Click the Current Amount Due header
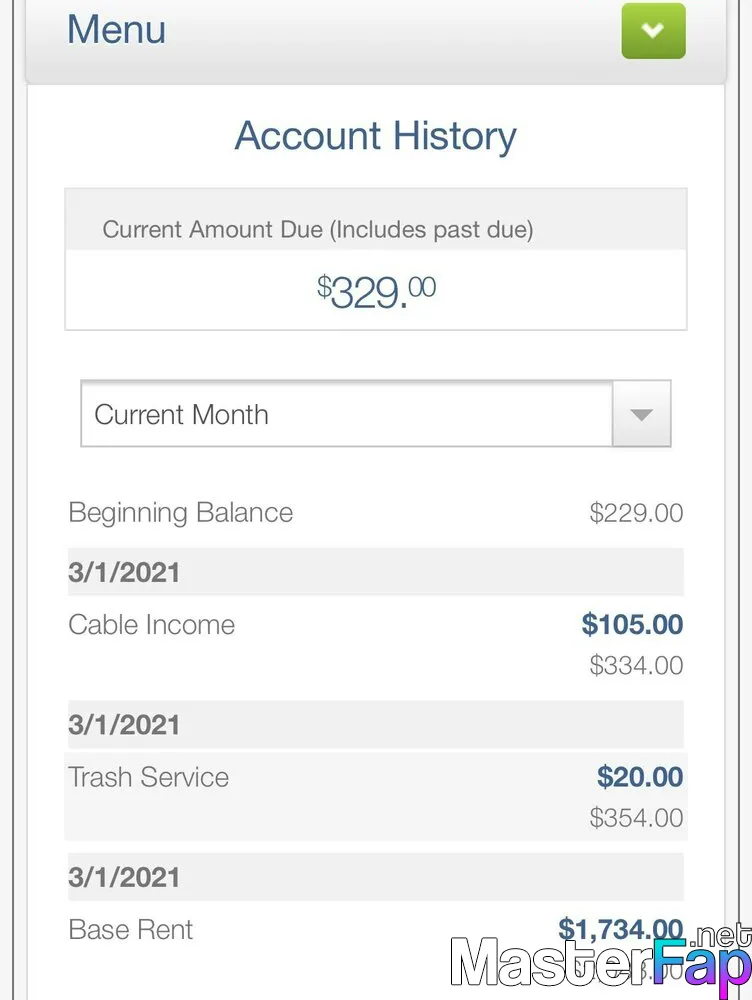This screenshot has width=752, height=1000. click(318, 229)
